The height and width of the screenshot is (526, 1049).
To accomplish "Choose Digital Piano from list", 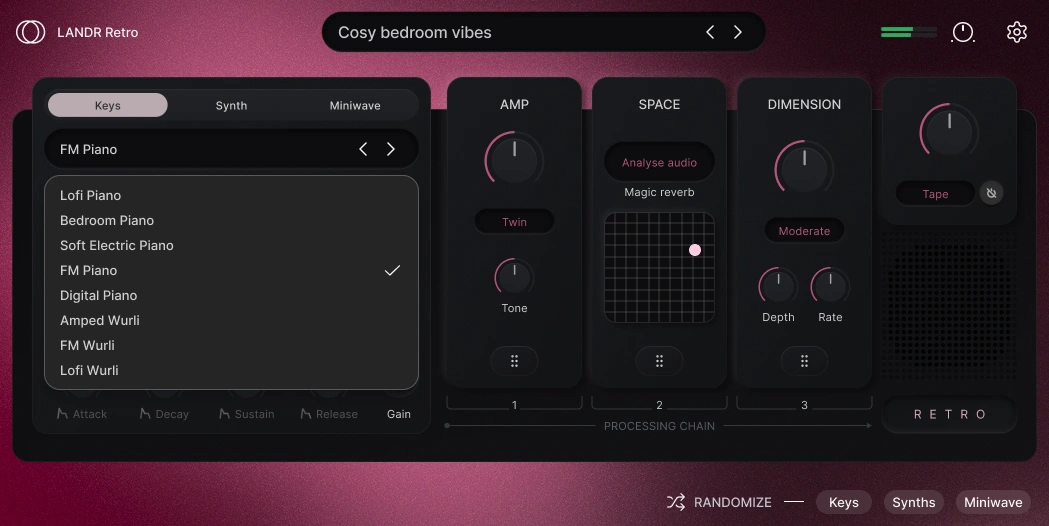I will click(x=231, y=295).
